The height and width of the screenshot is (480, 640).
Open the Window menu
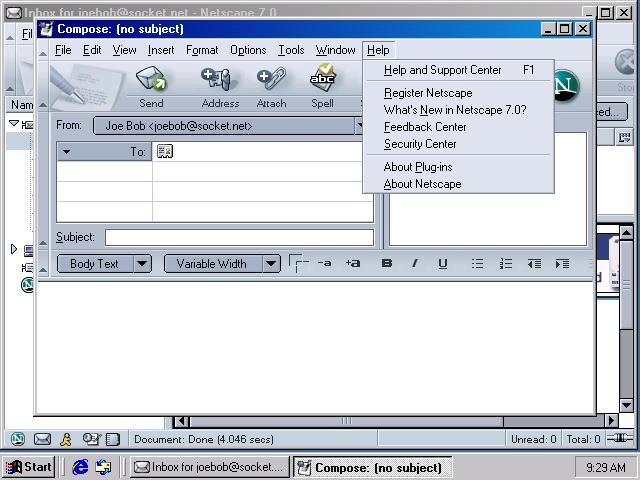tap(335, 50)
